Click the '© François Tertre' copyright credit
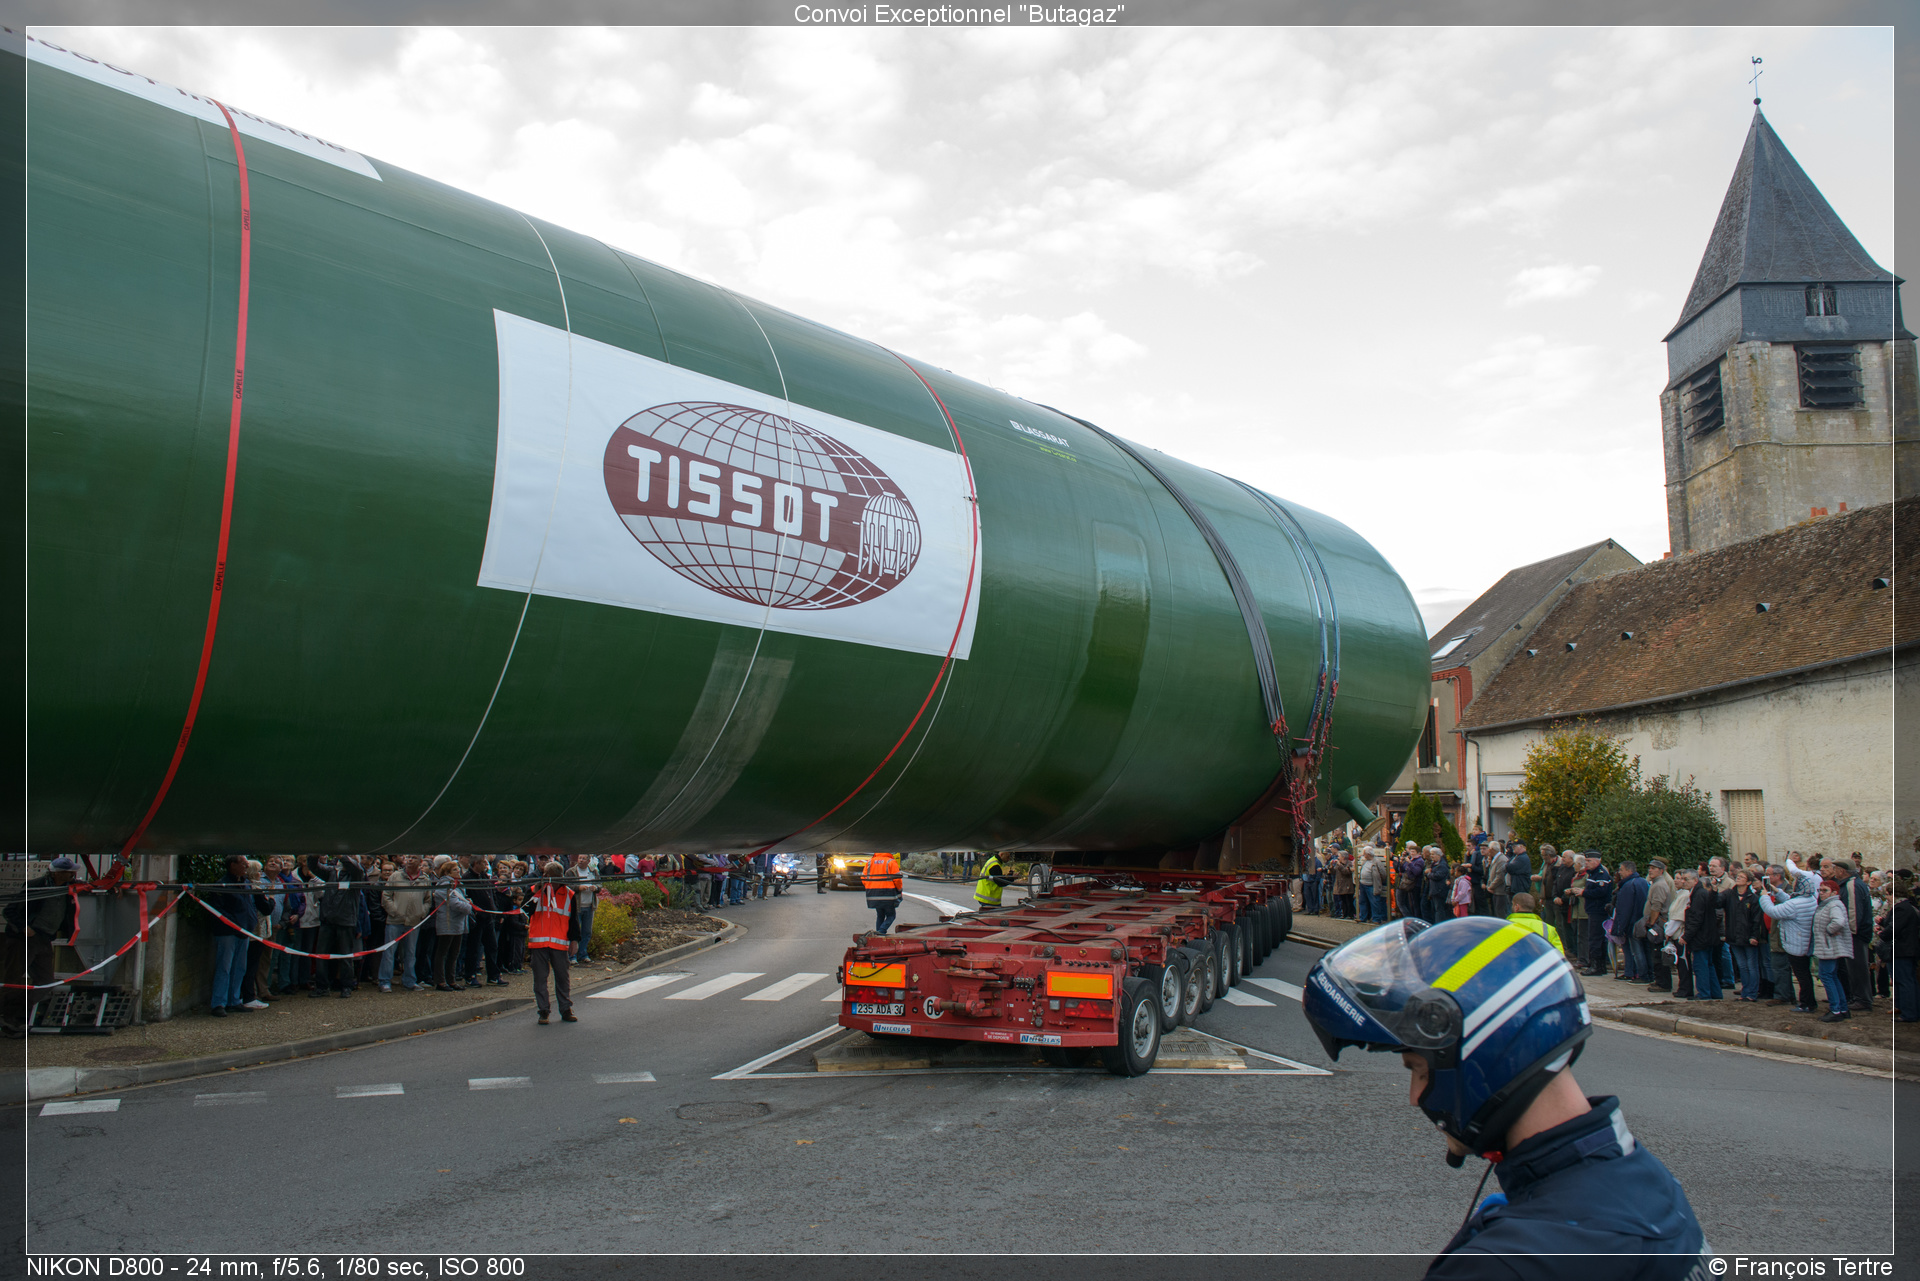The height and width of the screenshot is (1281, 1920). [1800, 1267]
